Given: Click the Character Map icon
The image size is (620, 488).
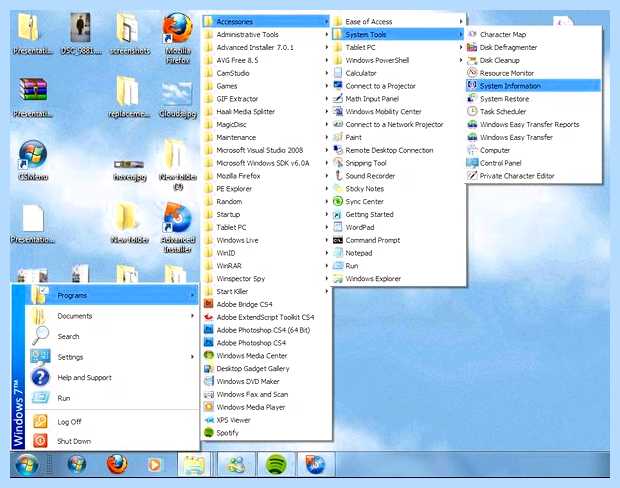Looking at the screenshot, I should 472,34.
